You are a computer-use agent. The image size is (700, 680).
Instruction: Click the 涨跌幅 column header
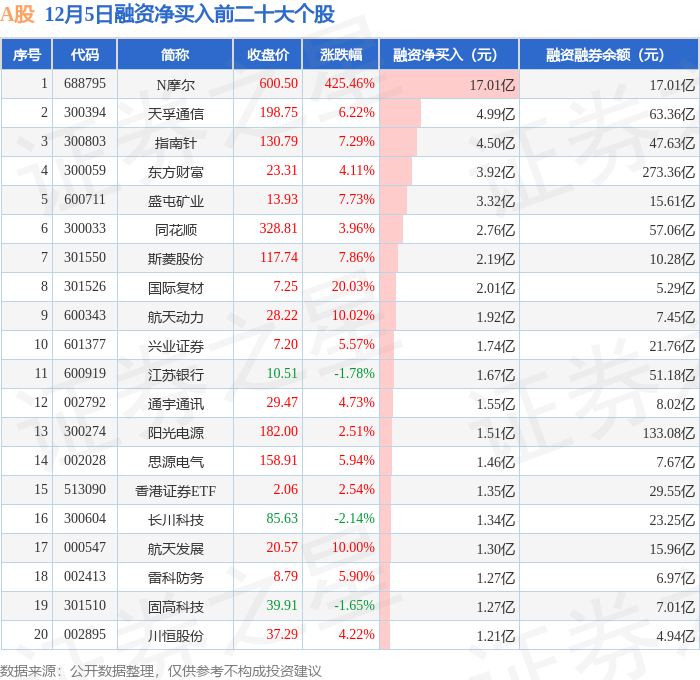click(341, 54)
